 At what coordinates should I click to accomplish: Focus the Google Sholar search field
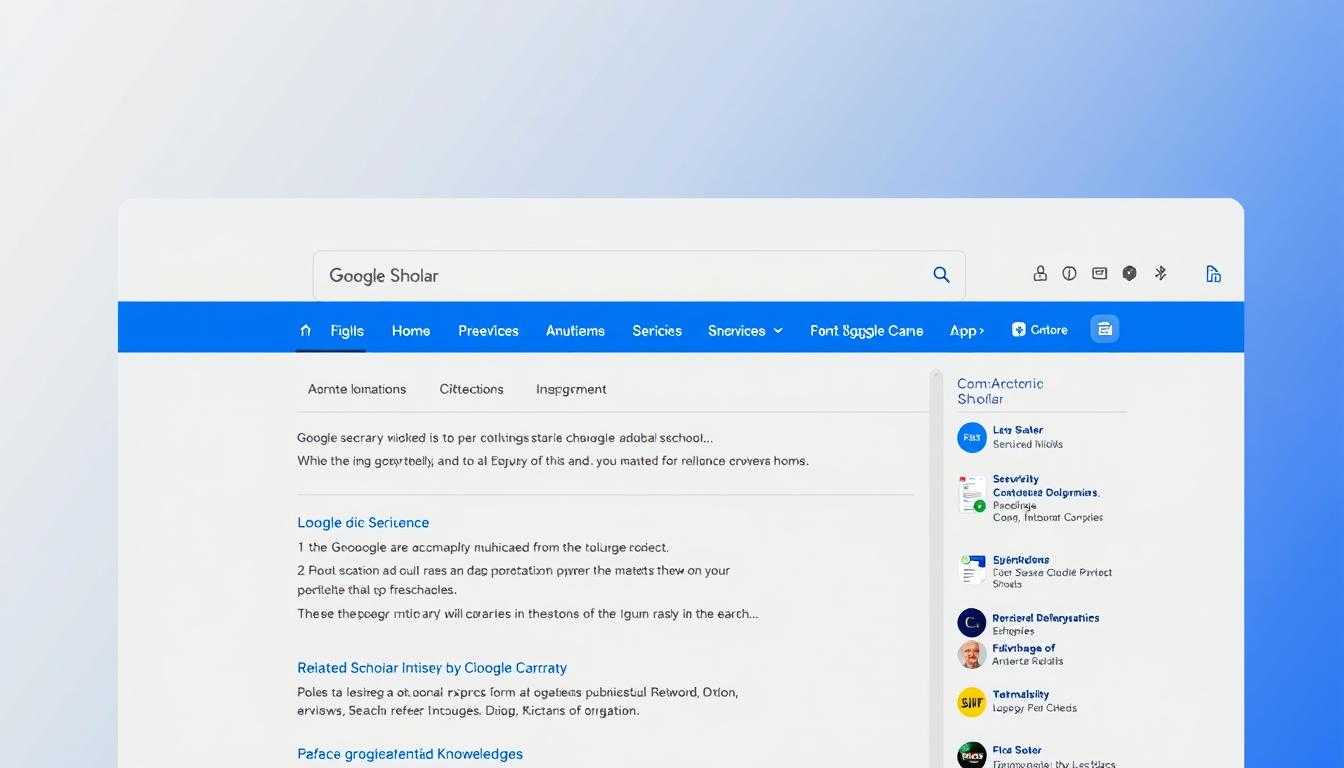click(639, 275)
